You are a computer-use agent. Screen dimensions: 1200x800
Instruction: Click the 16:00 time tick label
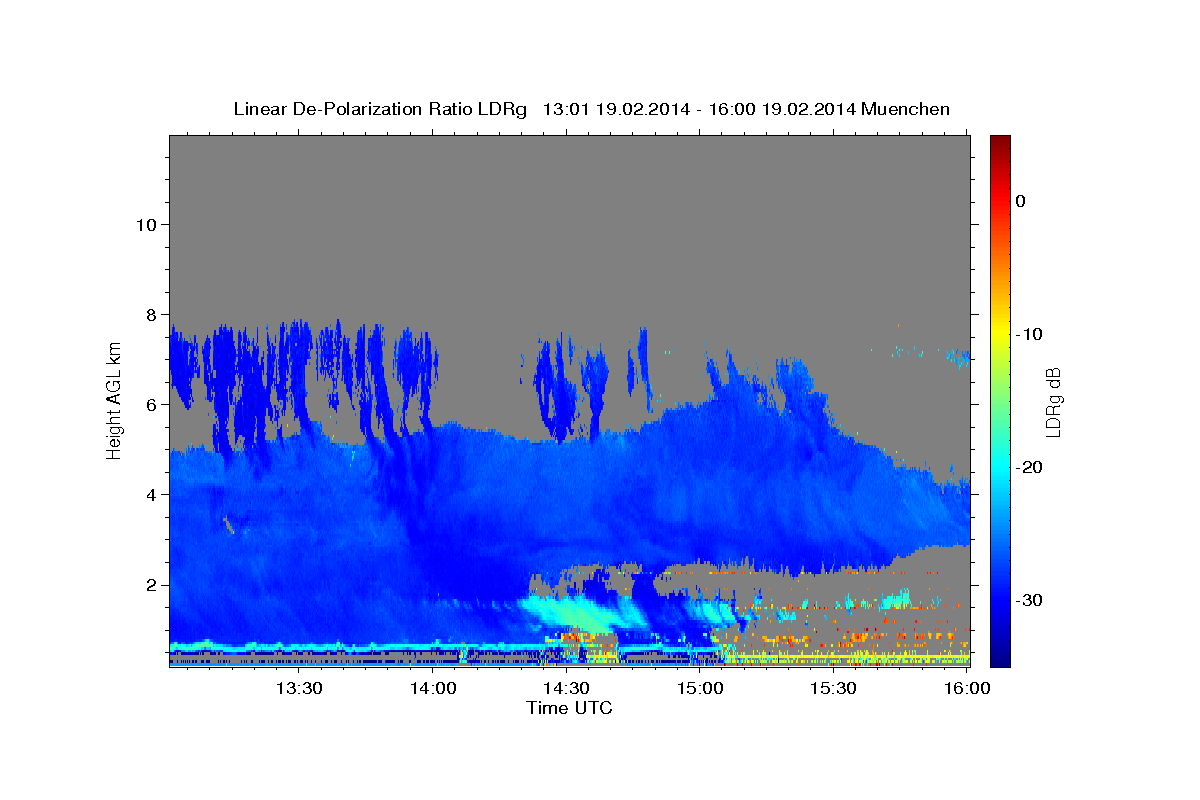click(967, 688)
